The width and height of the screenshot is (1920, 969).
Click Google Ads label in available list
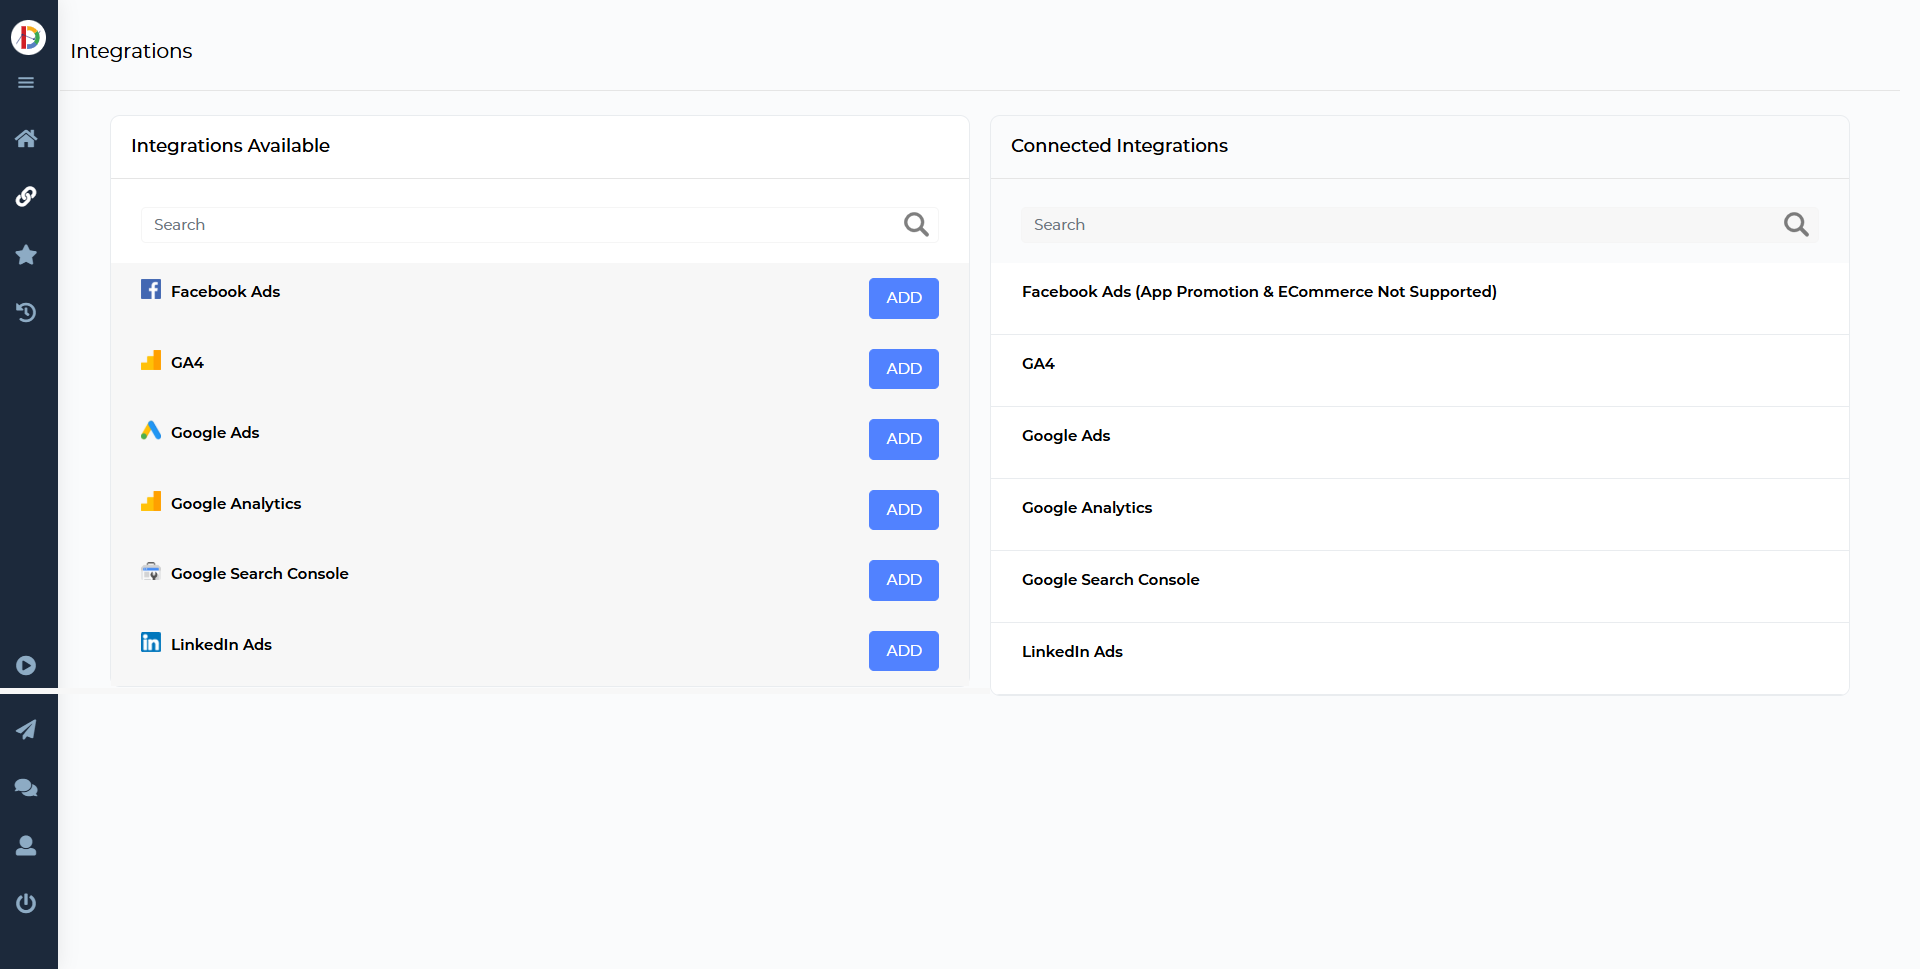(215, 433)
